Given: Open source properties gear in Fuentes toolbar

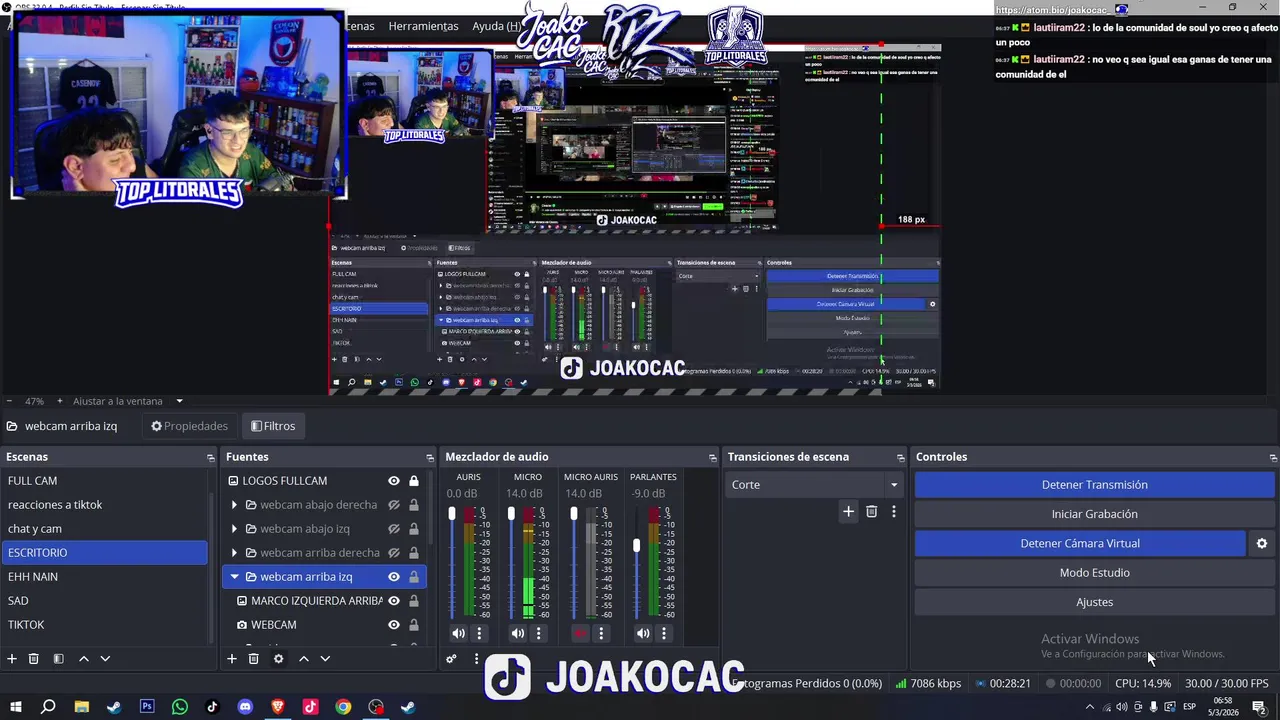Looking at the screenshot, I should point(279,659).
